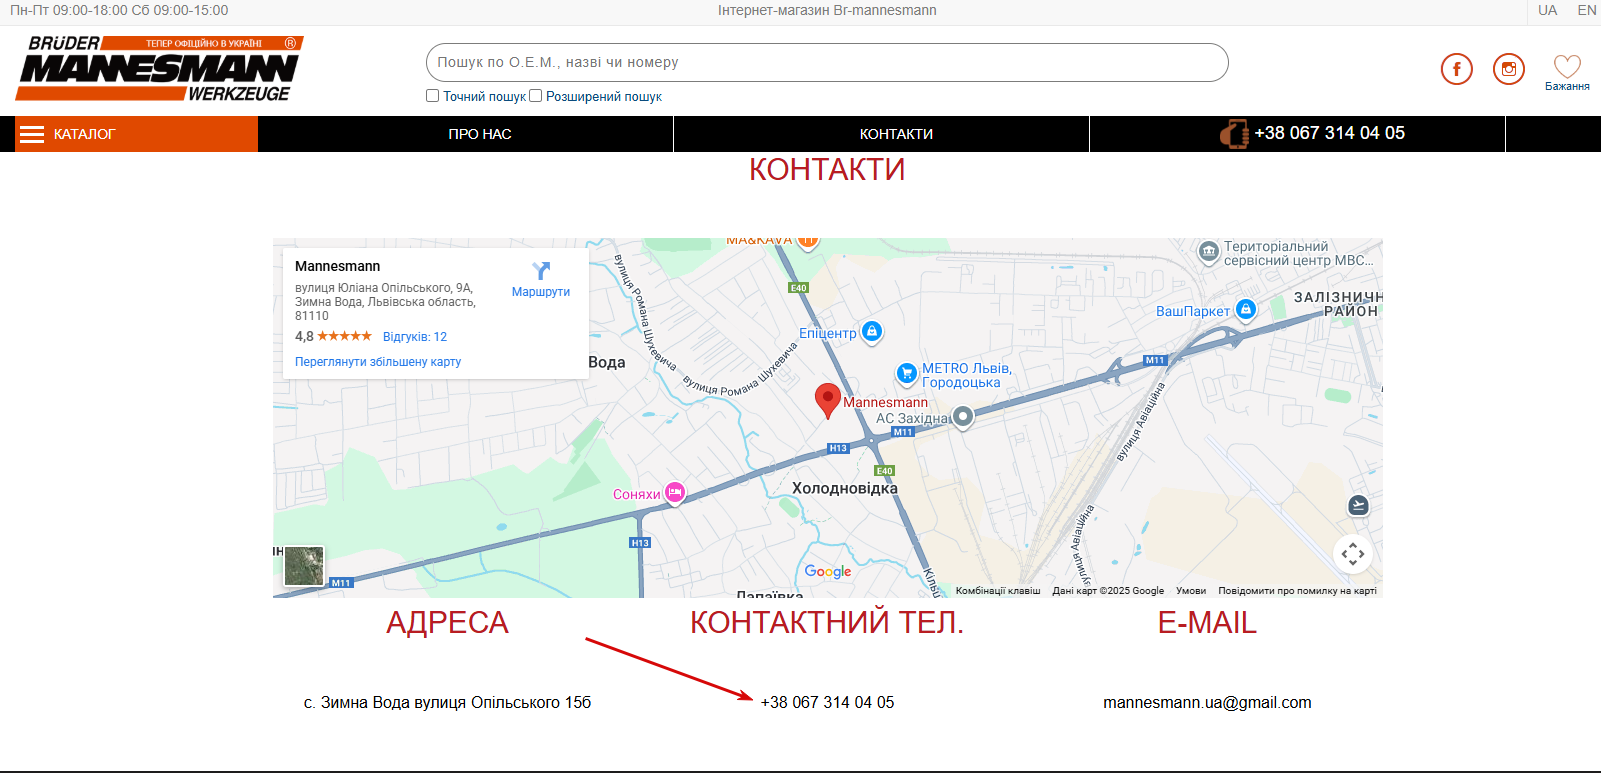Switch language to EN
This screenshot has width=1601, height=773.
1587,10
